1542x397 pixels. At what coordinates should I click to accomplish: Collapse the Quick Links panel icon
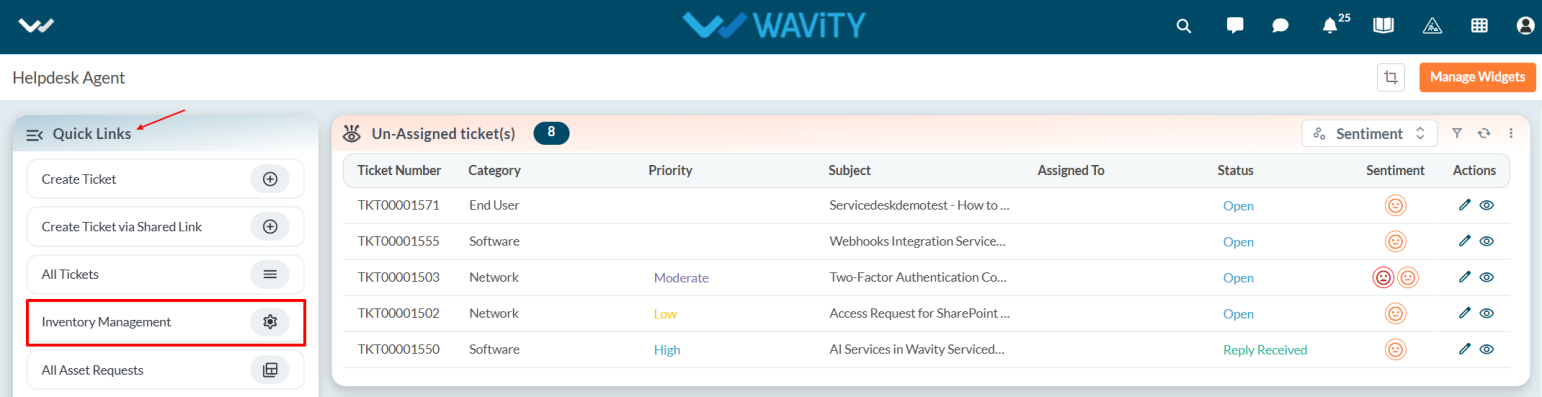coord(34,134)
